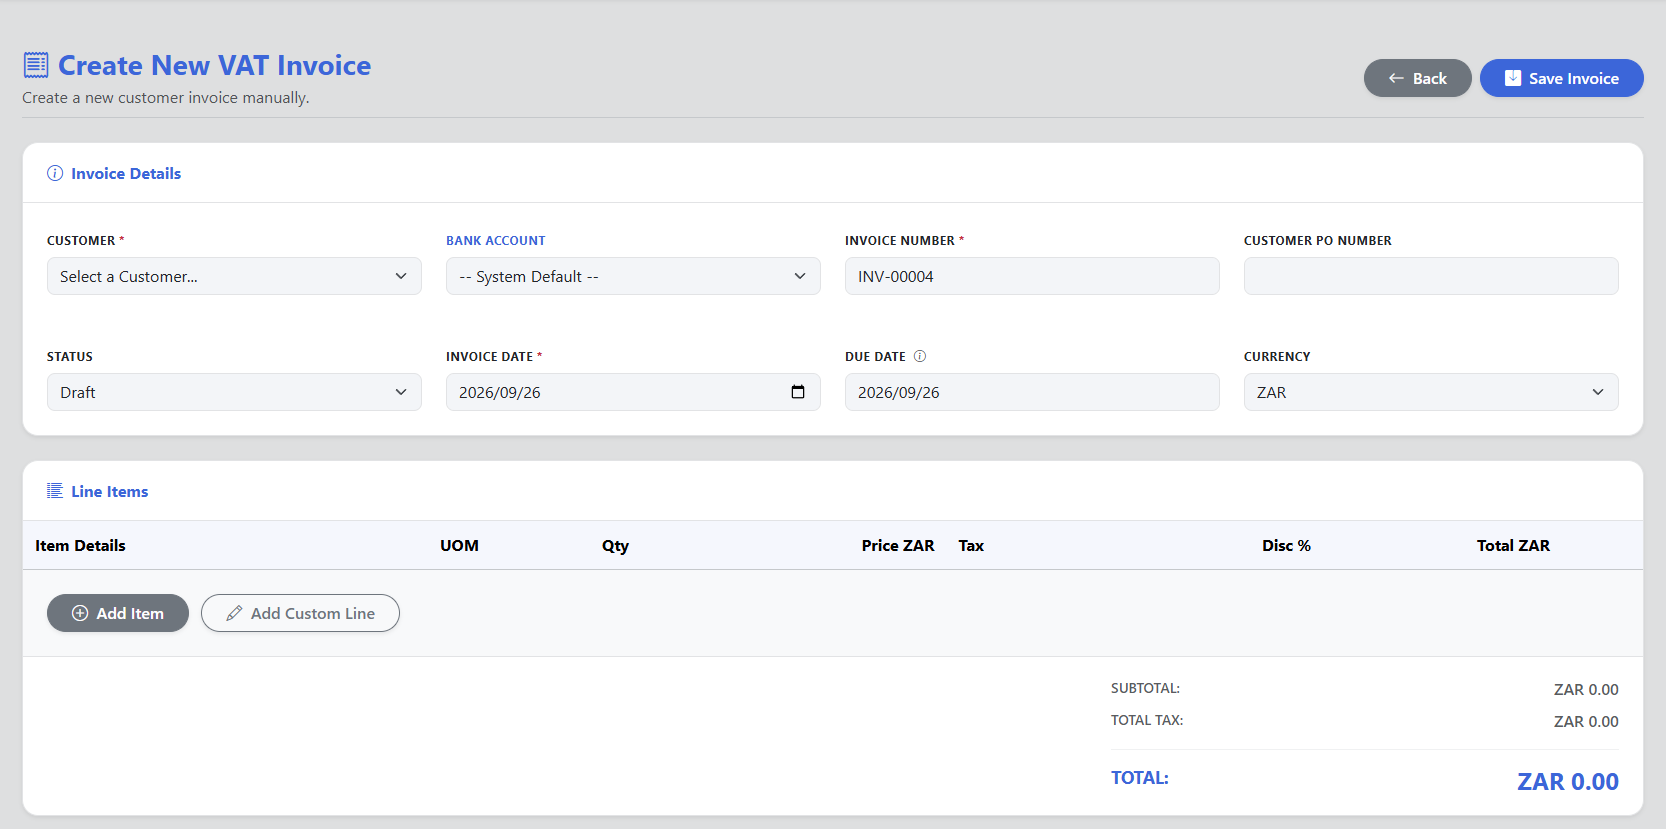Click the Tax column header
The image size is (1666, 829).
point(971,546)
